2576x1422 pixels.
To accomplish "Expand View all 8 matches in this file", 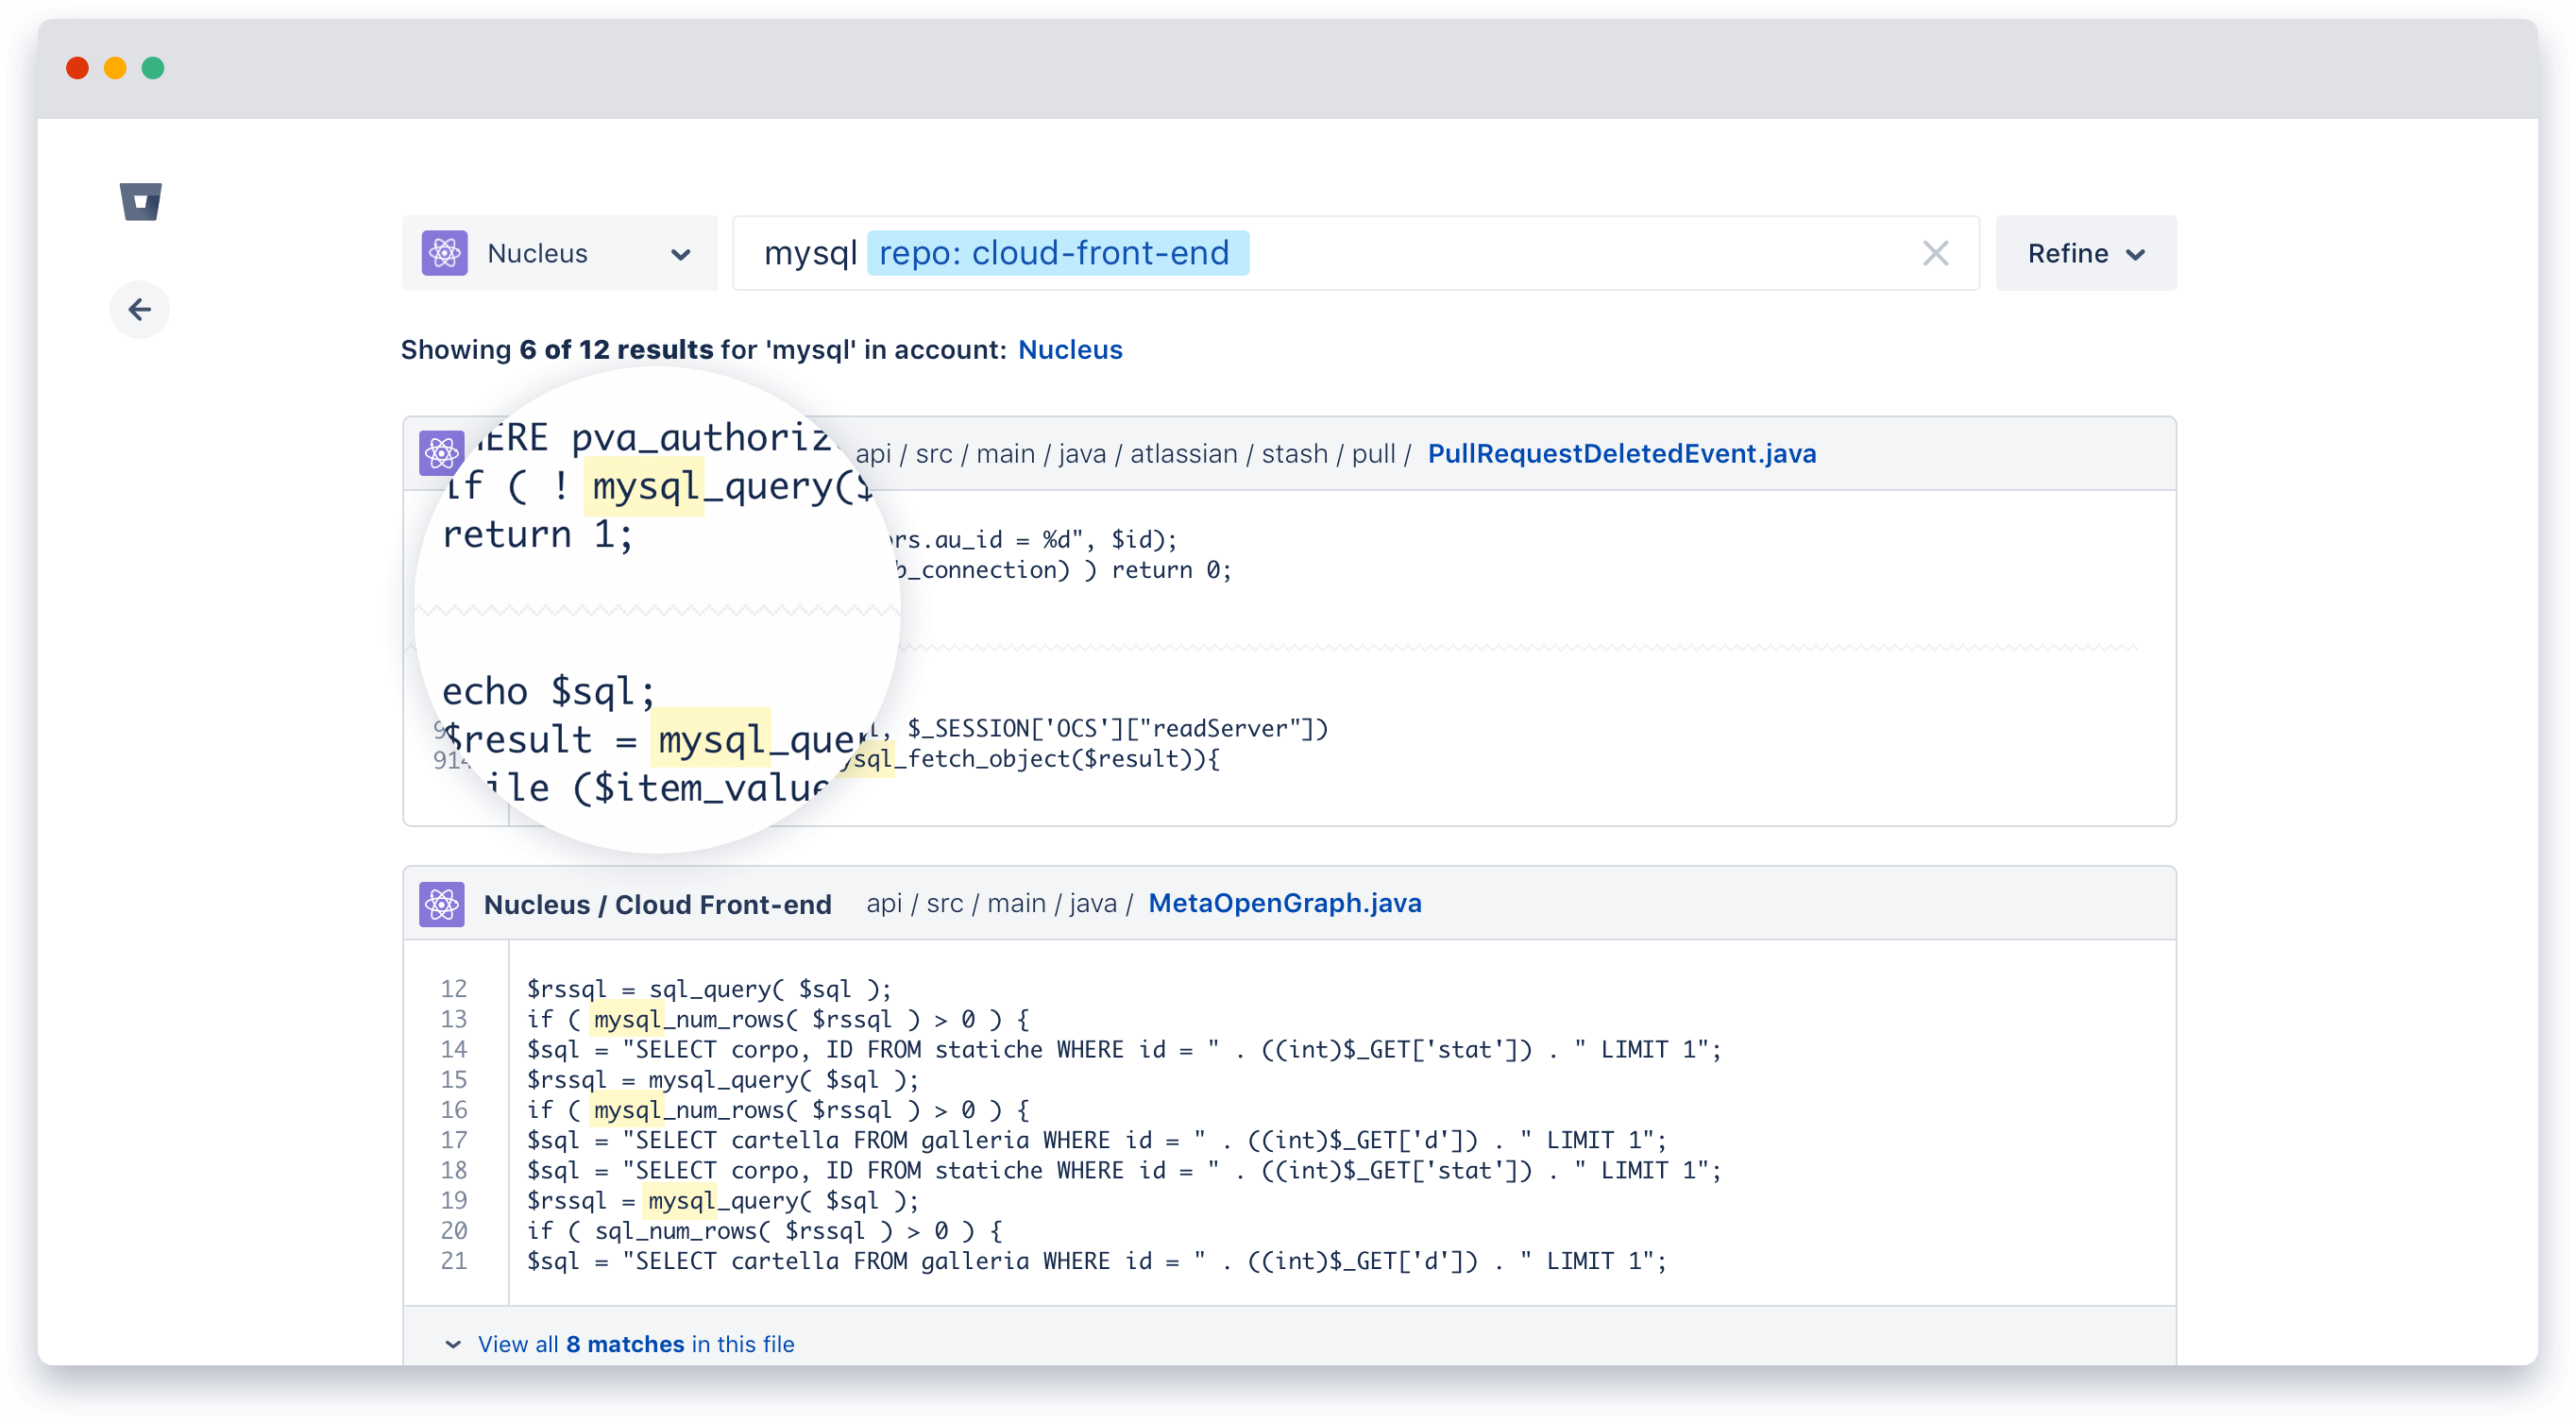I will (635, 1343).
